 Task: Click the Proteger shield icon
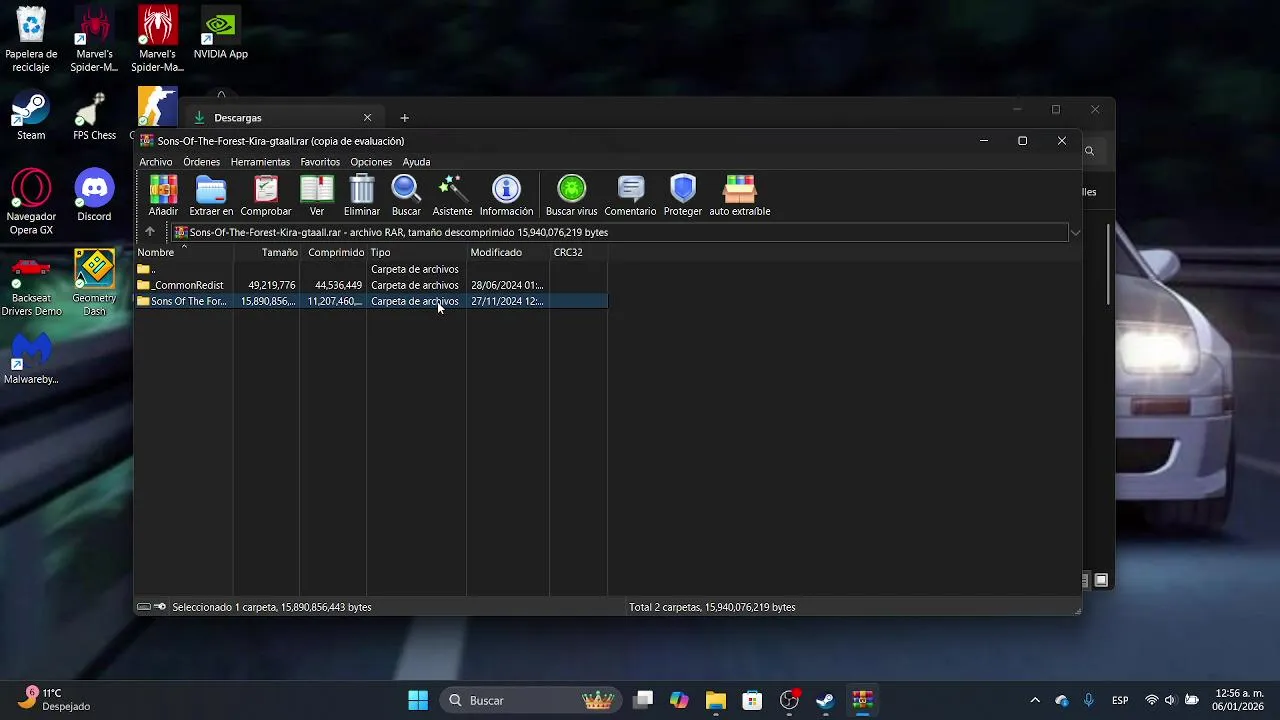683,196
